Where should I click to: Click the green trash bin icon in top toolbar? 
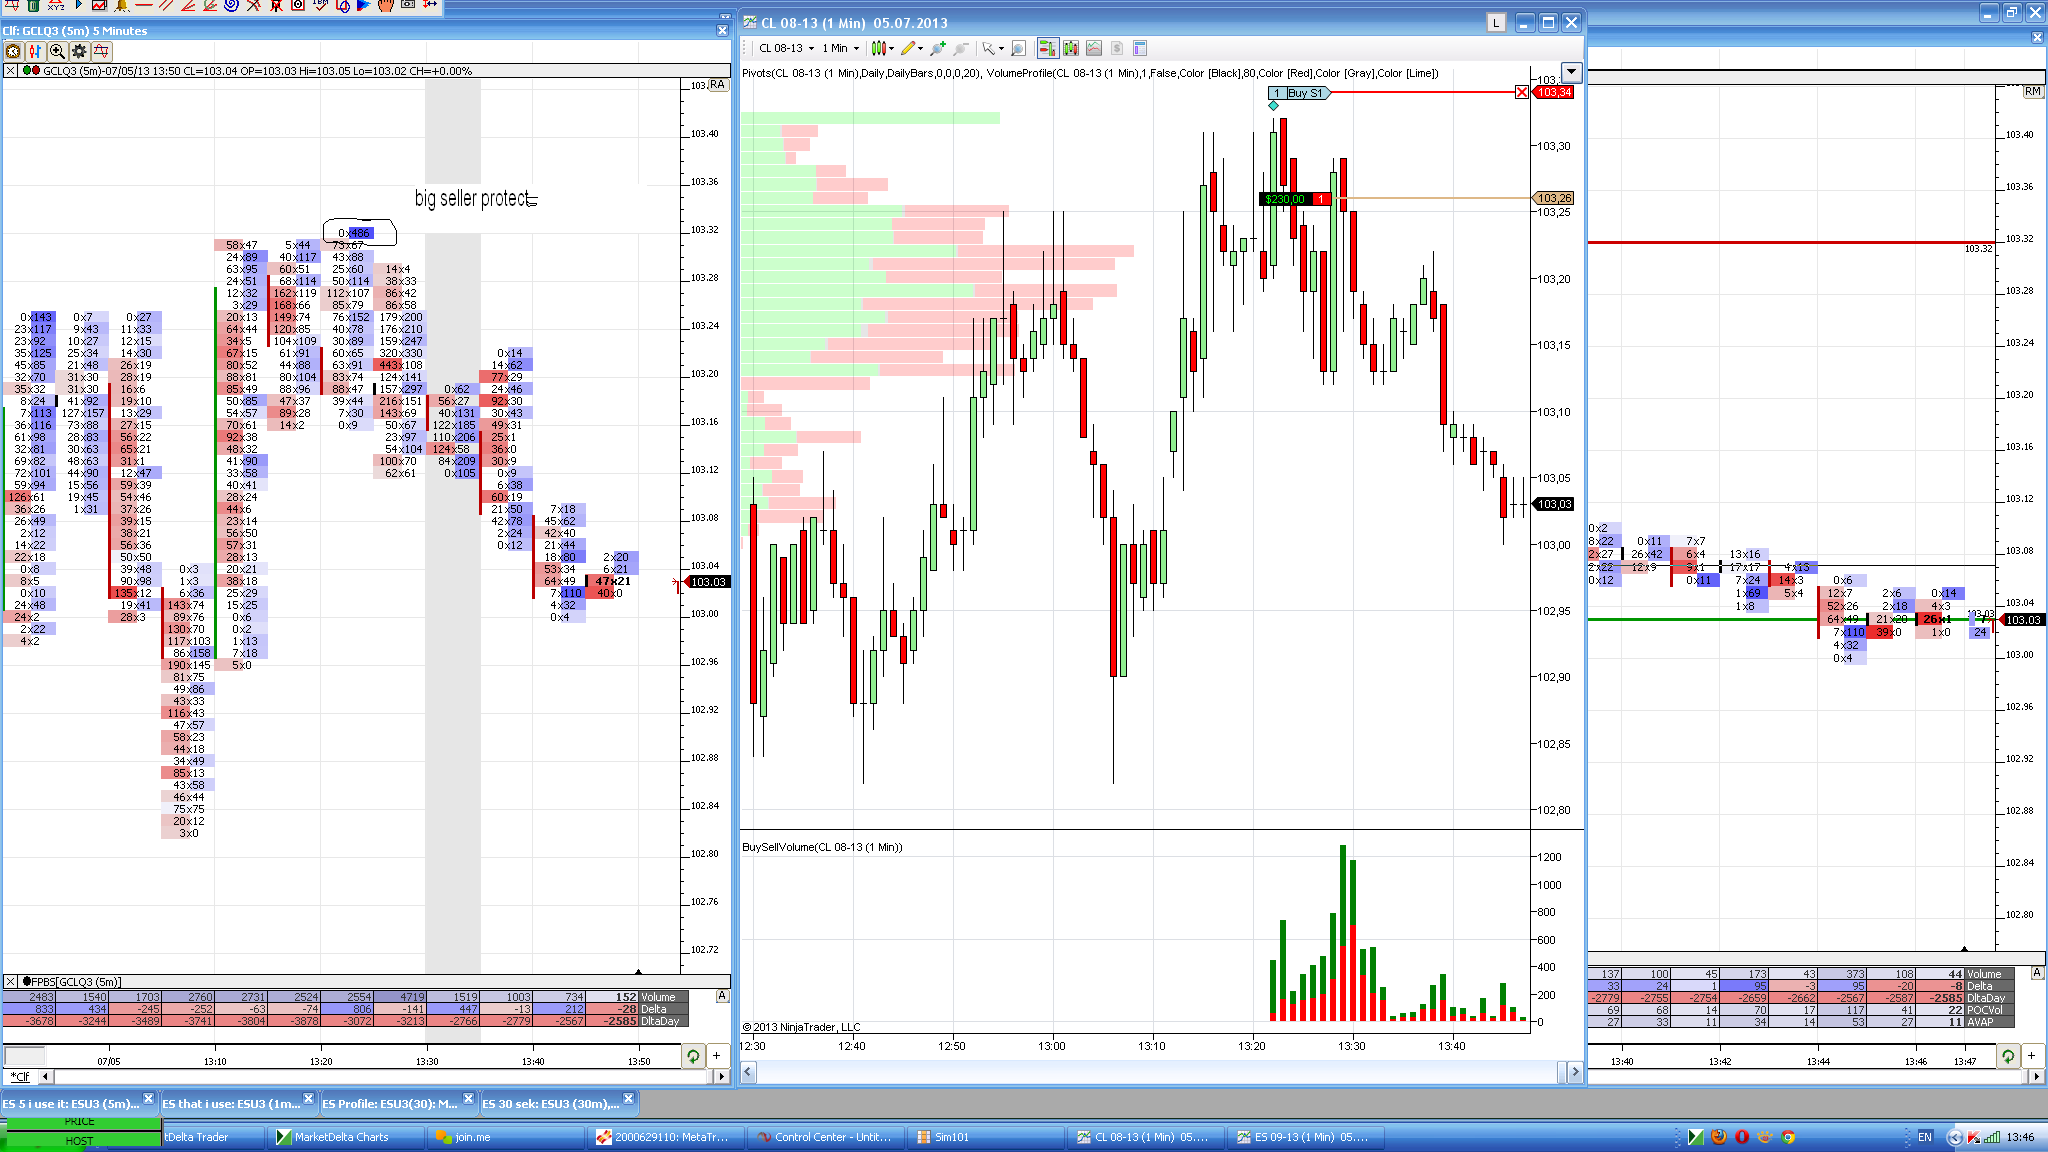(x=33, y=5)
